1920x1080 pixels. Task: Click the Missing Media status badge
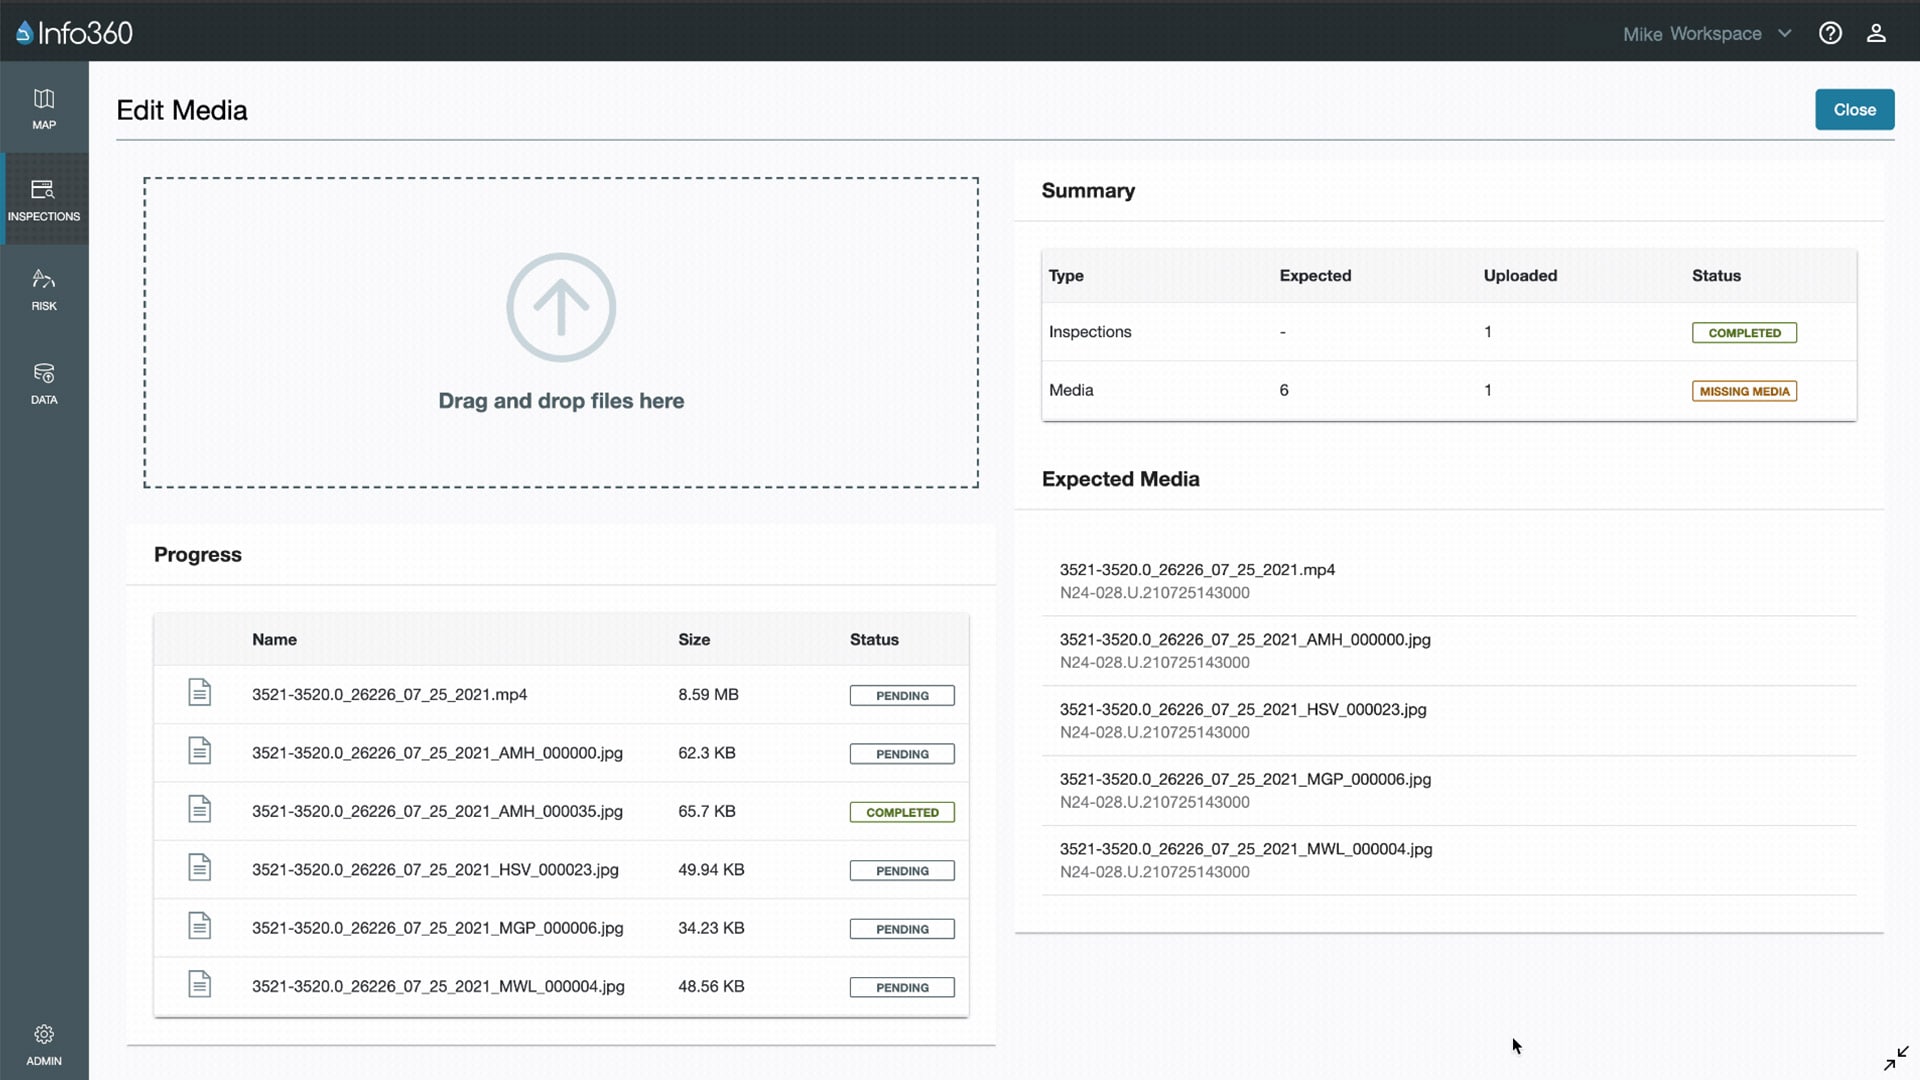coord(1744,391)
